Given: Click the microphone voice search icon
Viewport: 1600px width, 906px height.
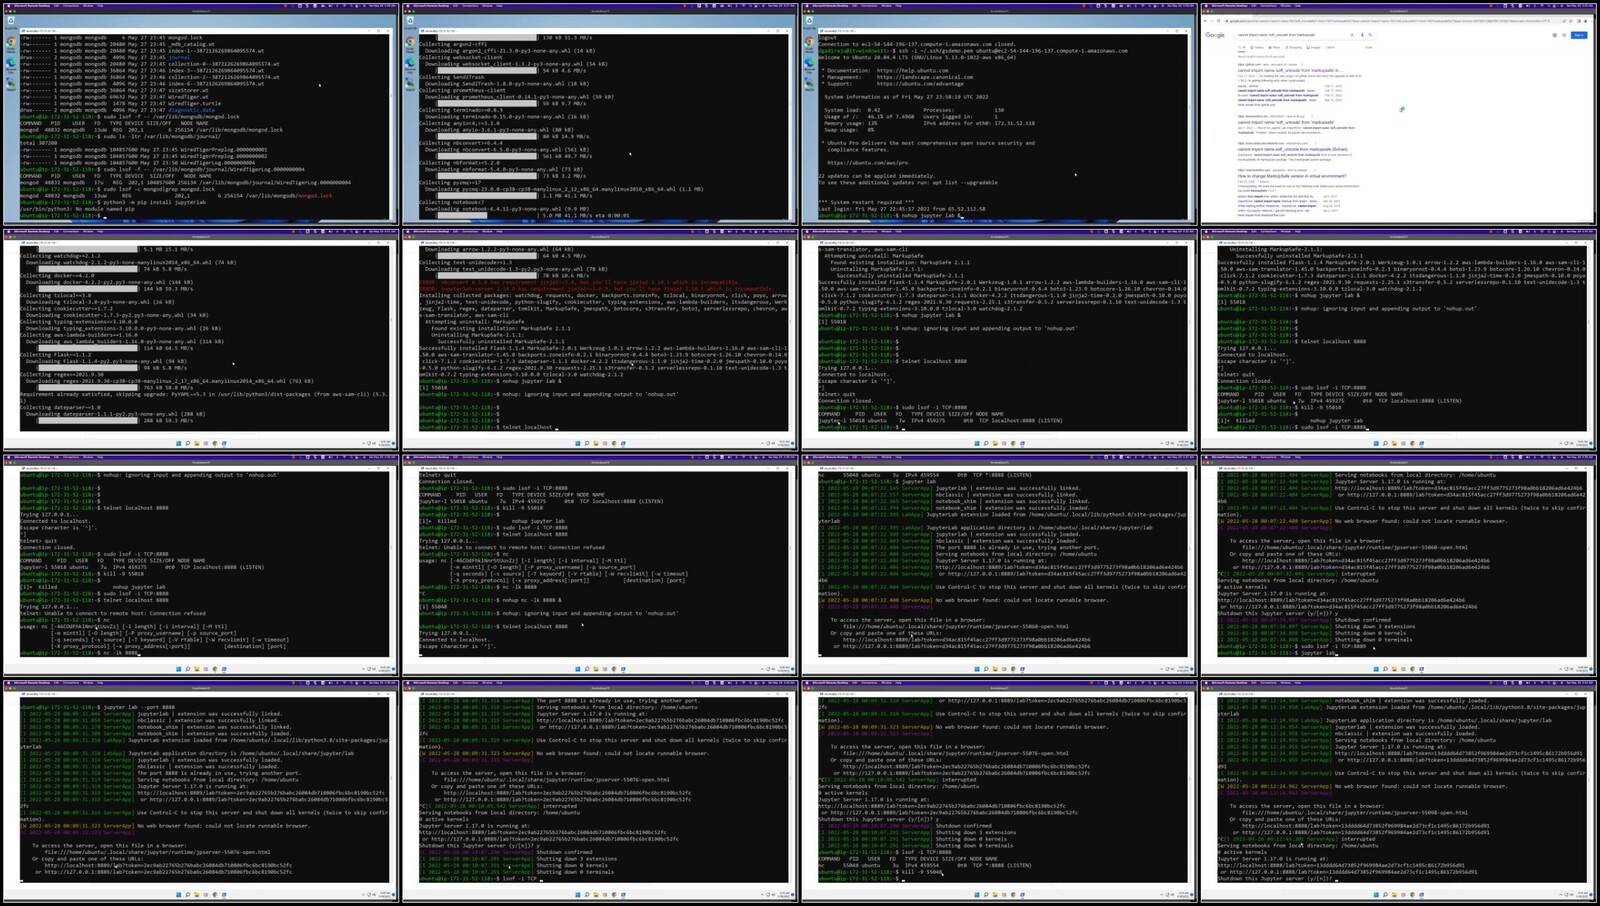Looking at the screenshot, I should click(1362, 35).
